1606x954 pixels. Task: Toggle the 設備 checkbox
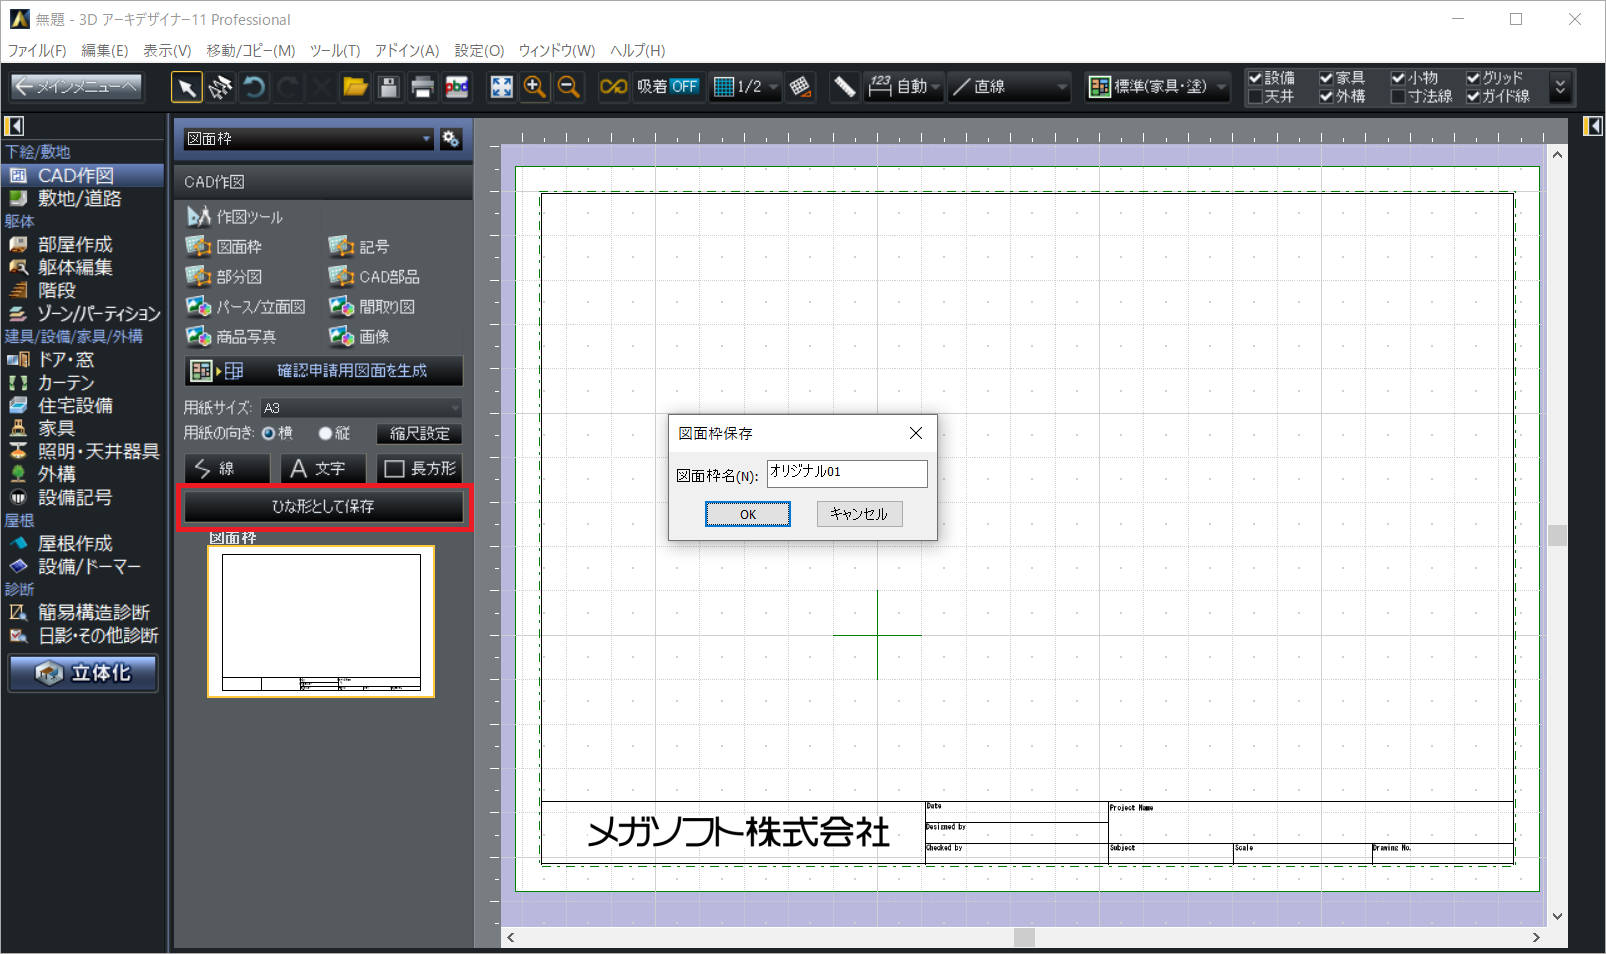coord(1255,78)
